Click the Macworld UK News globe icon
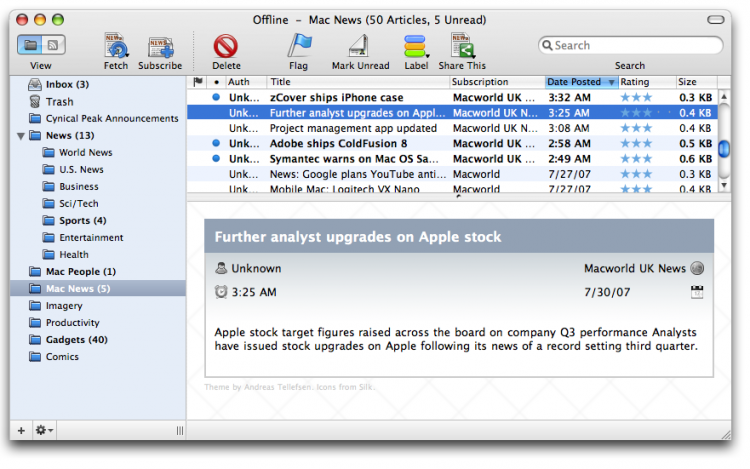The width and height of the screenshot is (750, 469). [x=697, y=268]
